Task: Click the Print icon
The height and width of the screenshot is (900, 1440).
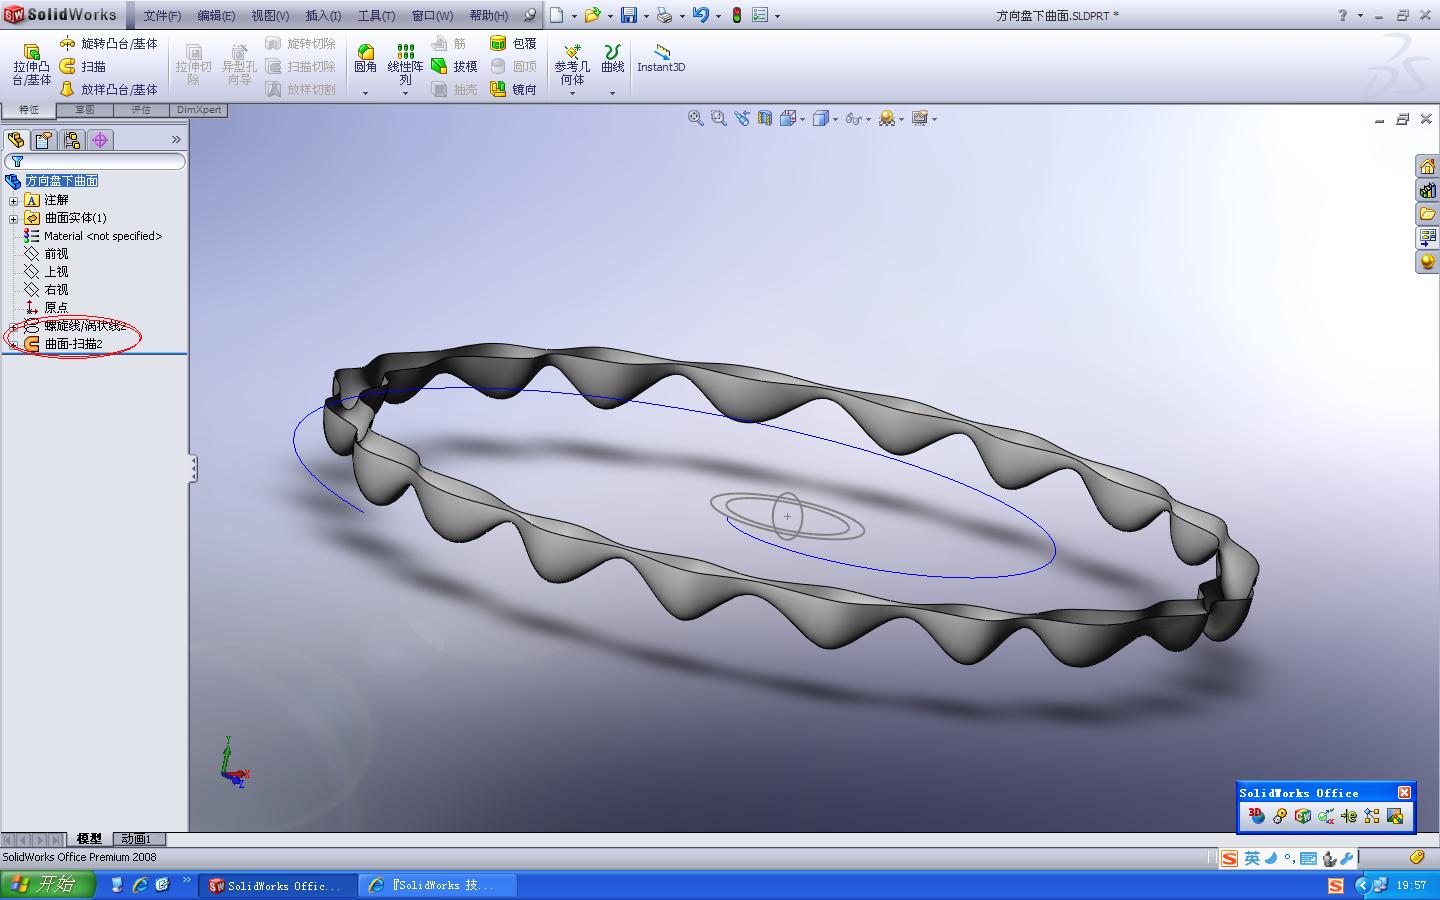Action: coord(665,15)
